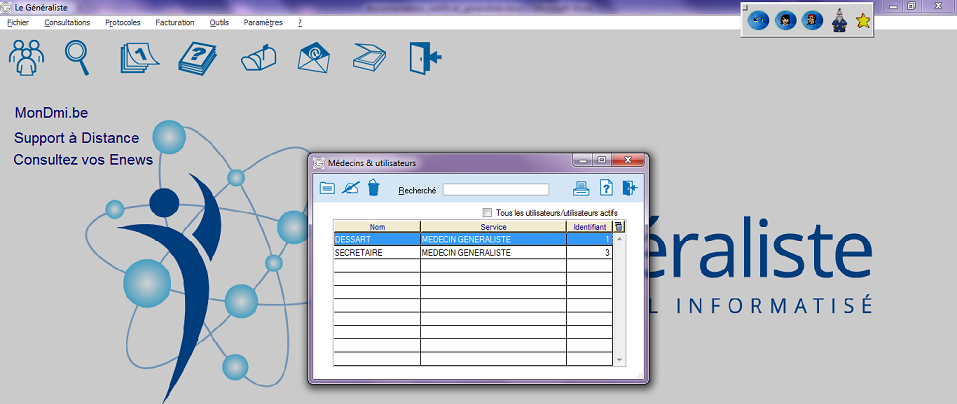Open the ? help menu

(x=300, y=23)
